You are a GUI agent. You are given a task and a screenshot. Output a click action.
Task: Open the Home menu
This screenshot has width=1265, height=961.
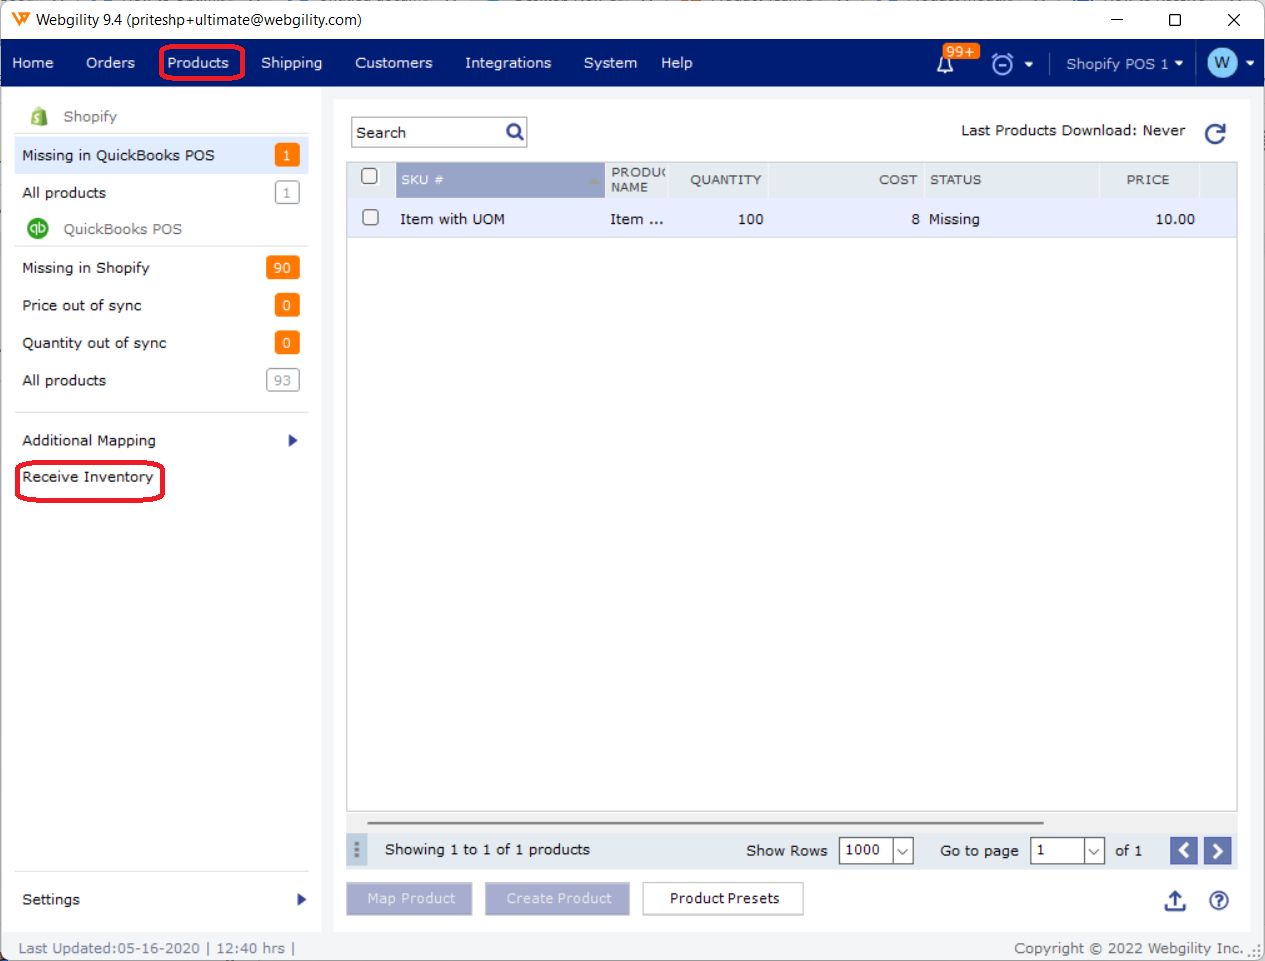point(33,63)
